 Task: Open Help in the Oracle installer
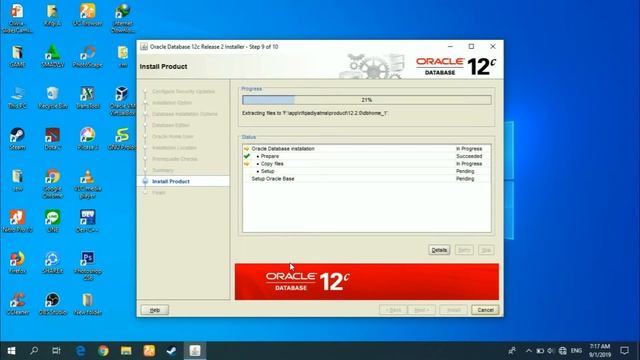[x=155, y=310]
